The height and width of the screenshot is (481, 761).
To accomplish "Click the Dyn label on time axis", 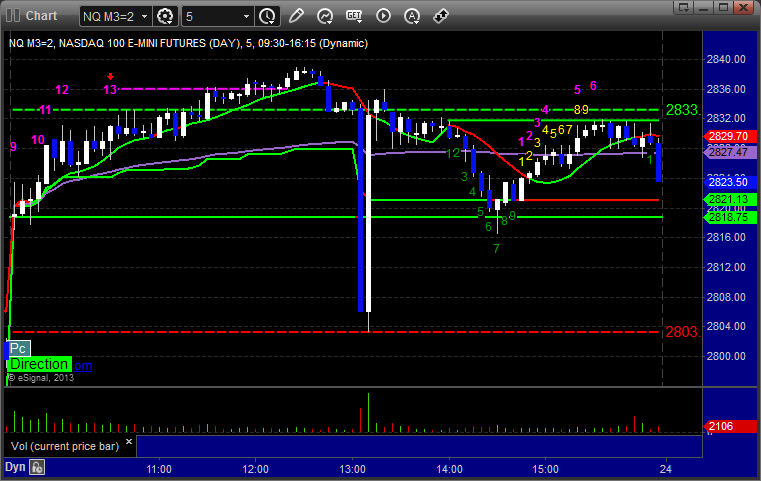I will 15,467.
